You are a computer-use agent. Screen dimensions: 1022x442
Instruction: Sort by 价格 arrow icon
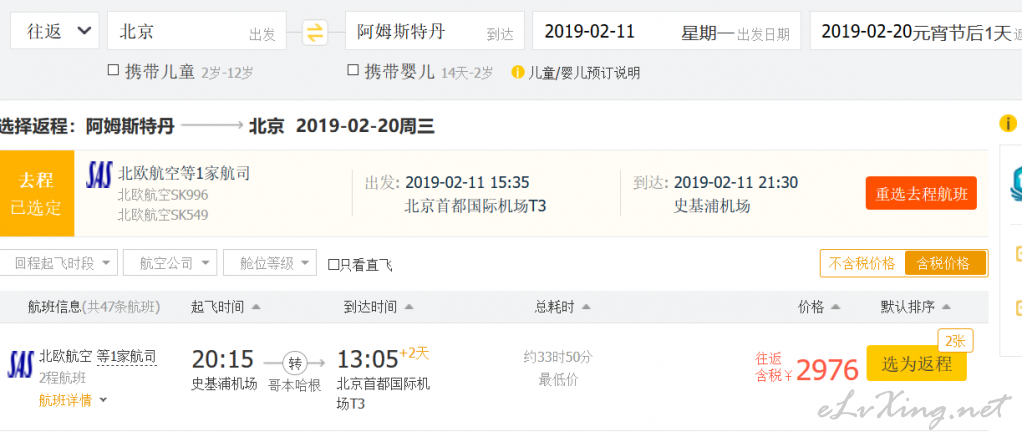coord(835,307)
